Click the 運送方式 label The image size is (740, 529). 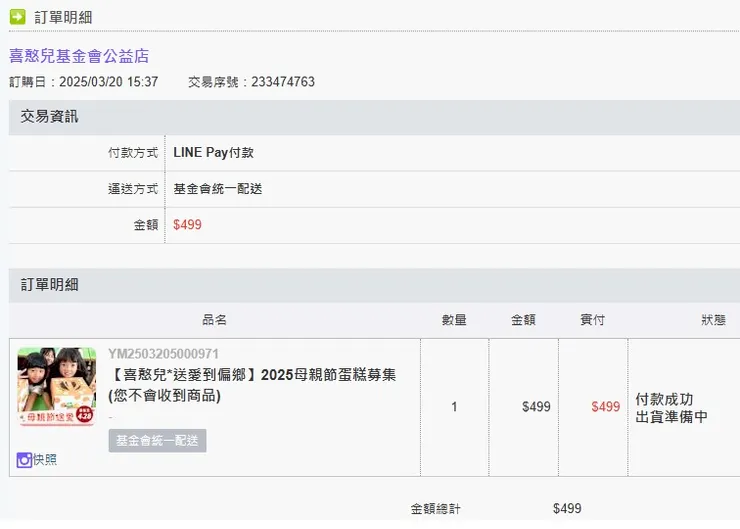pos(133,189)
